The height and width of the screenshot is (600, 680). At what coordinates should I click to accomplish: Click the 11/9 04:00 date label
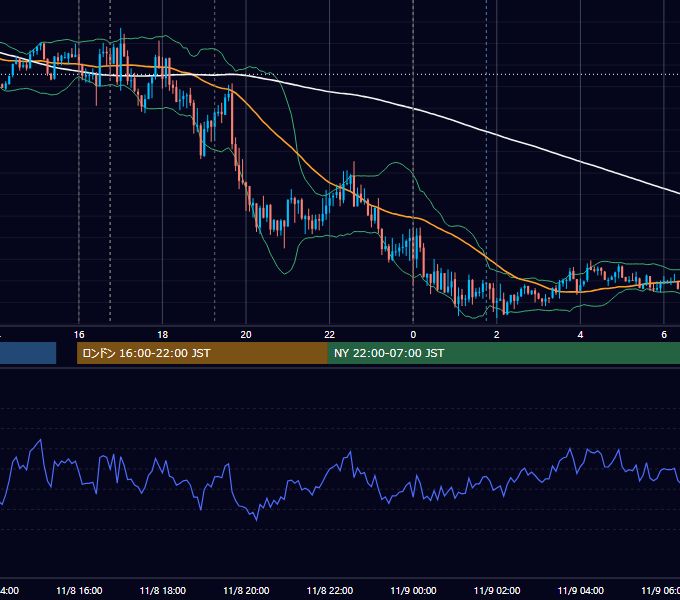click(580, 591)
